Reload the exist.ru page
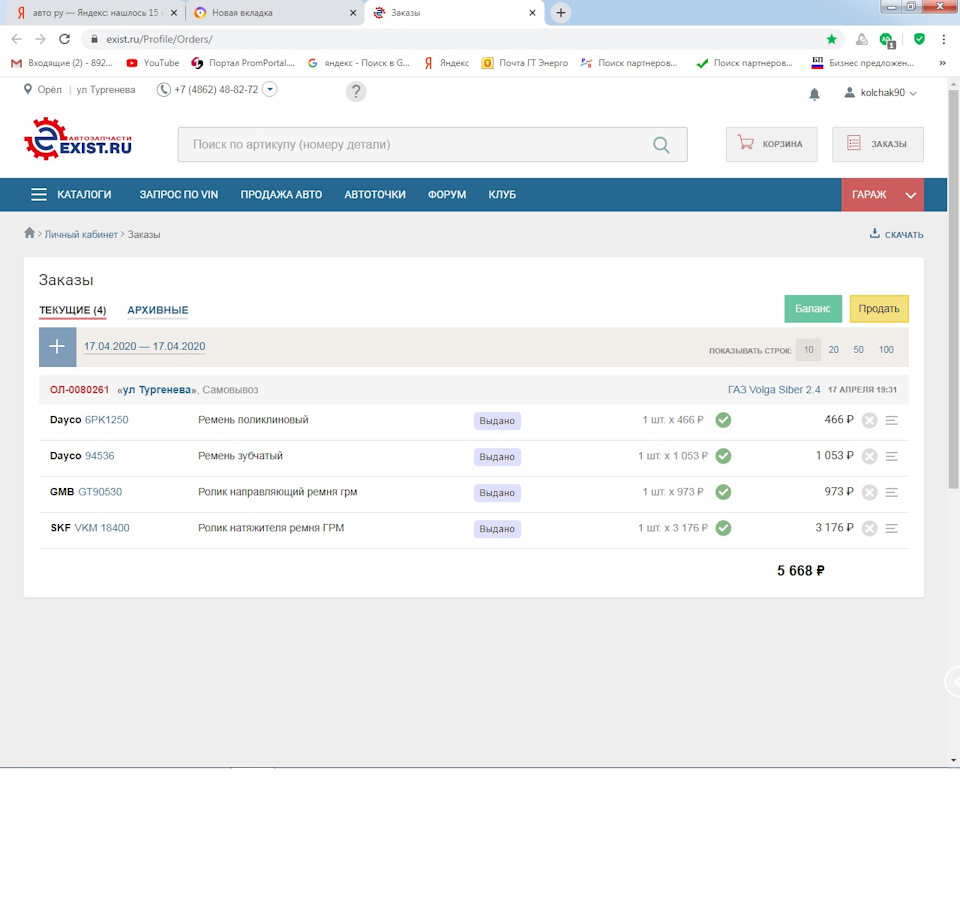The image size is (960, 906). point(64,39)
